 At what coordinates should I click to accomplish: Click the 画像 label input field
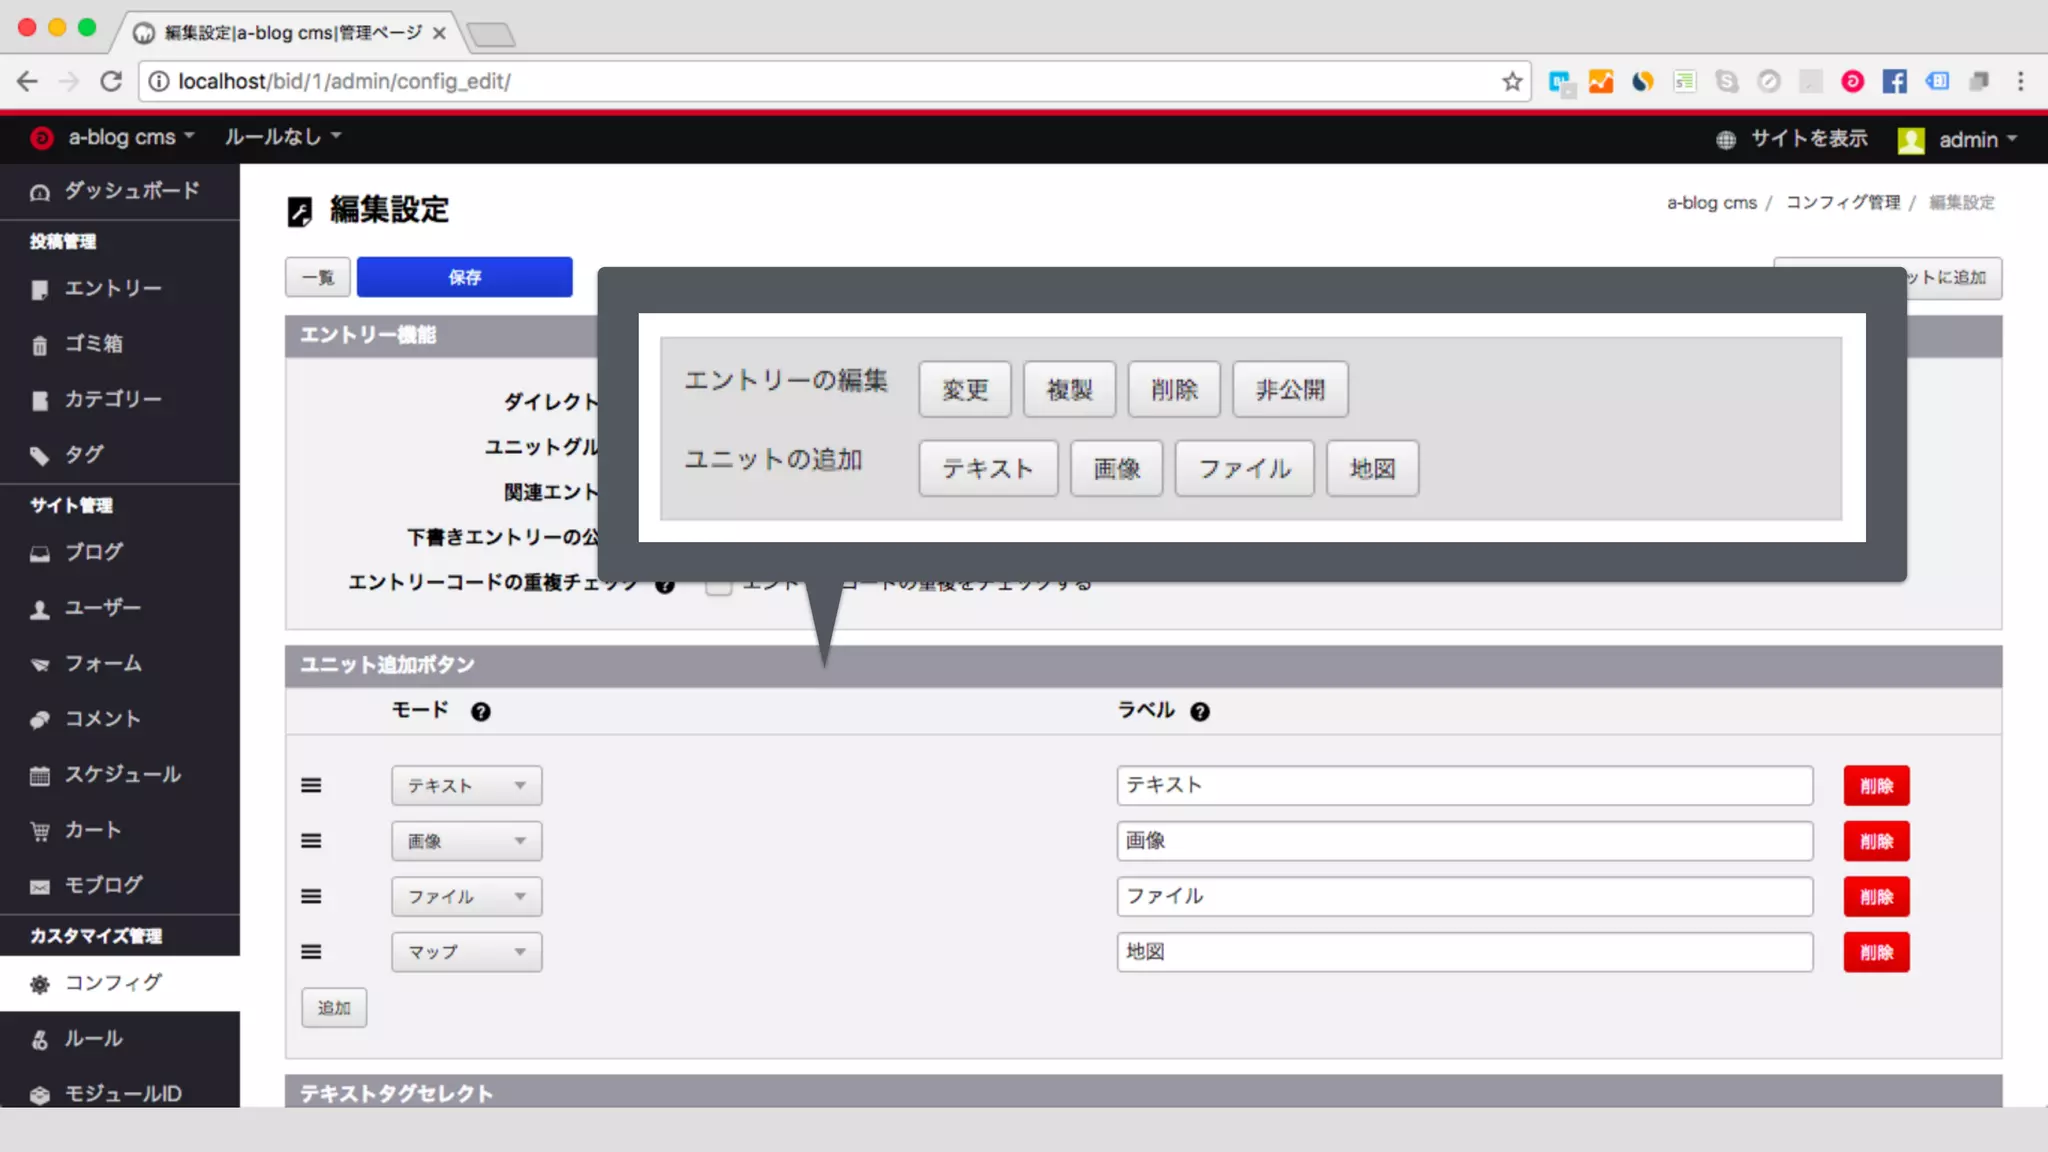pos(1464,841)
